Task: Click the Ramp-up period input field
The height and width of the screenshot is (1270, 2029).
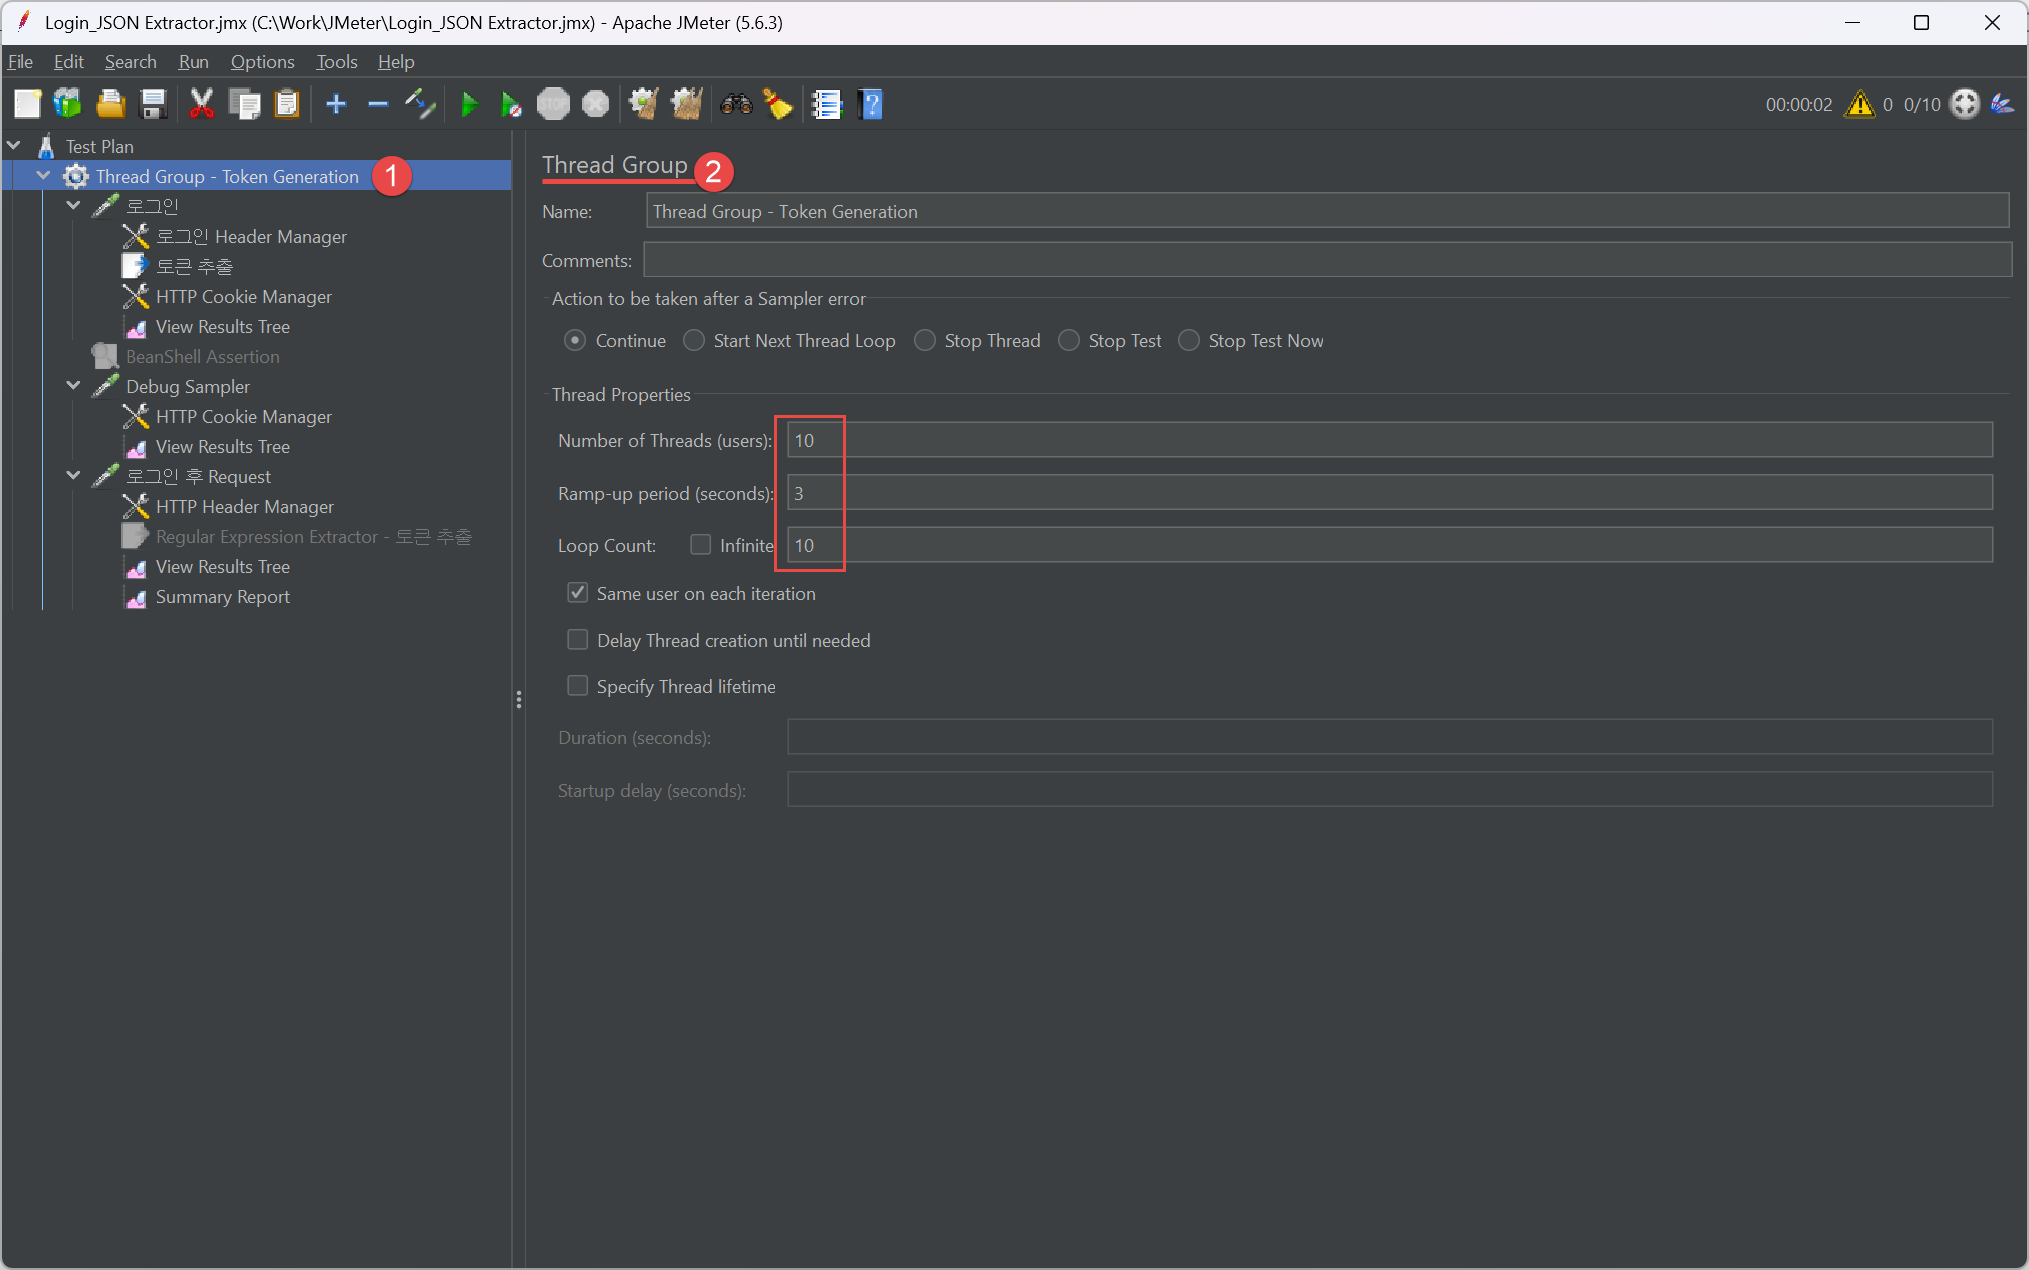Action: click(x=1388, y=493)
